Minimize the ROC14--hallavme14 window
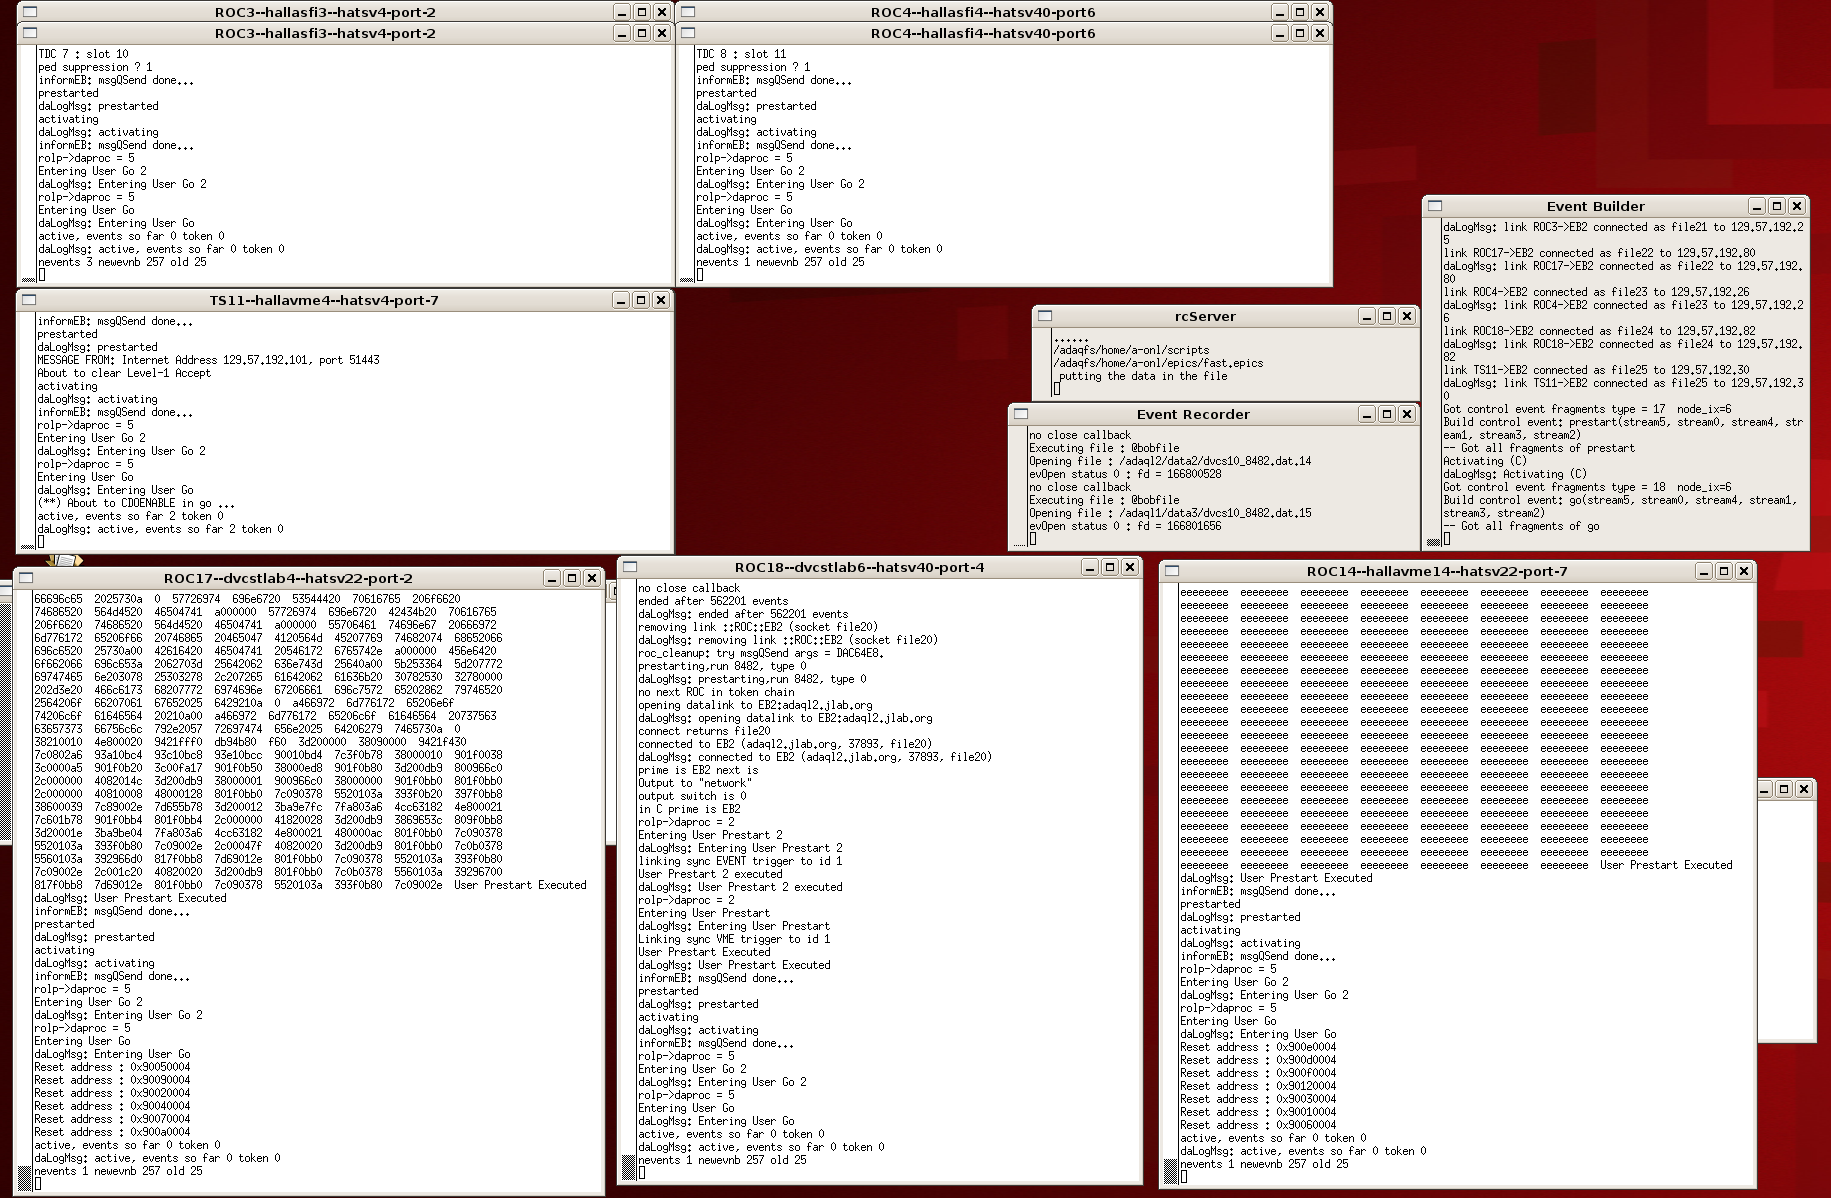 tap(1704, 571)
